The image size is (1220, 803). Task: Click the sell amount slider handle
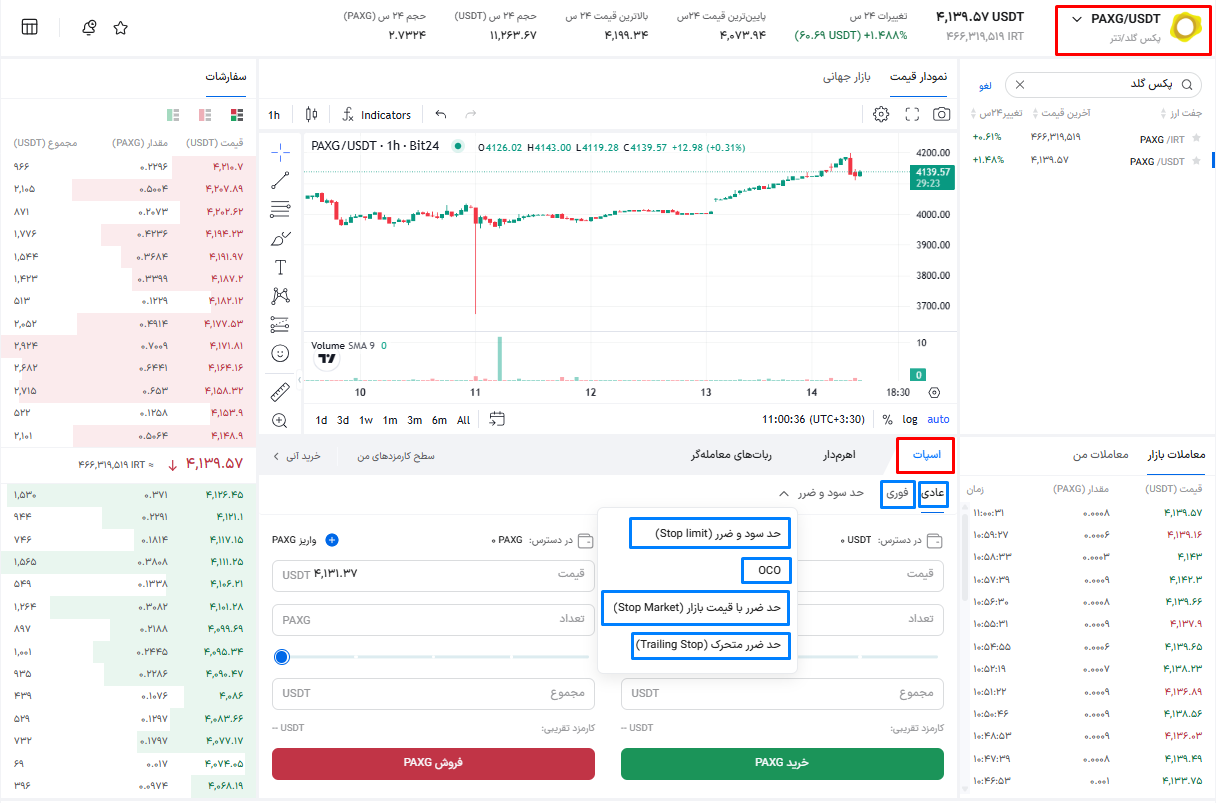[x=282, y=657]
